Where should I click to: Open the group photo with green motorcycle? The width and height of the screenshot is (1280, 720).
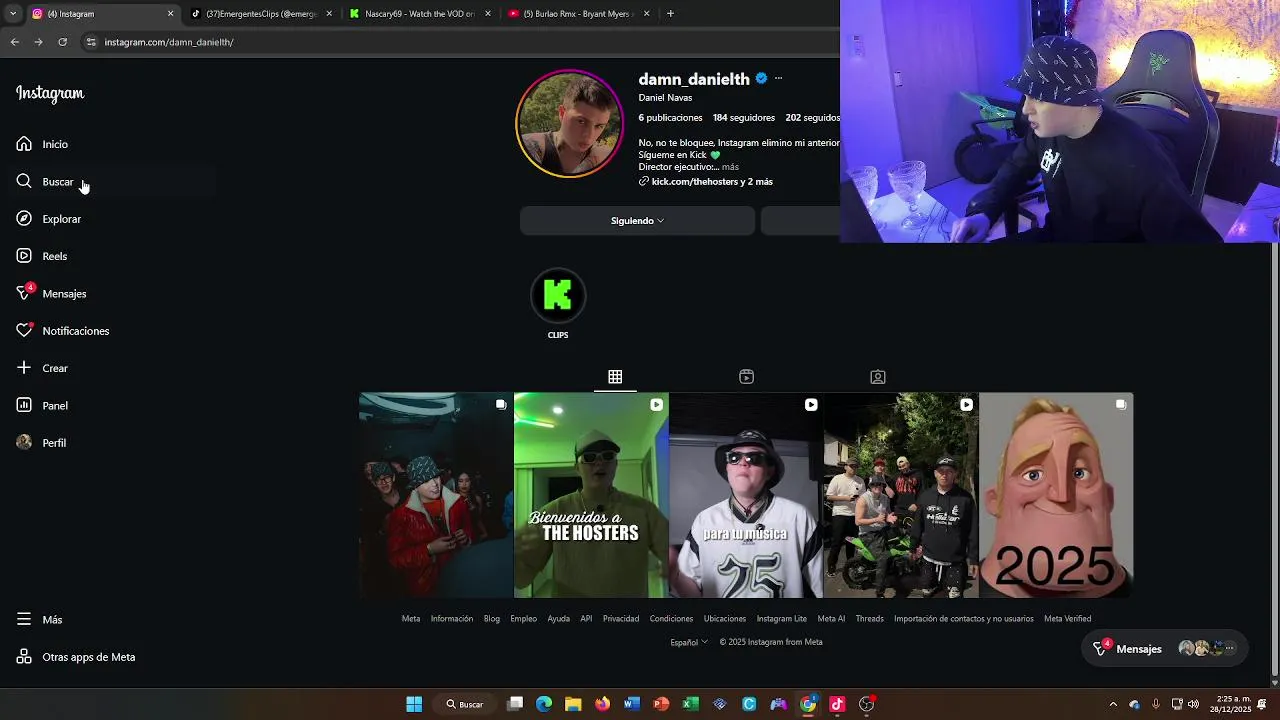tap(901, 495)
